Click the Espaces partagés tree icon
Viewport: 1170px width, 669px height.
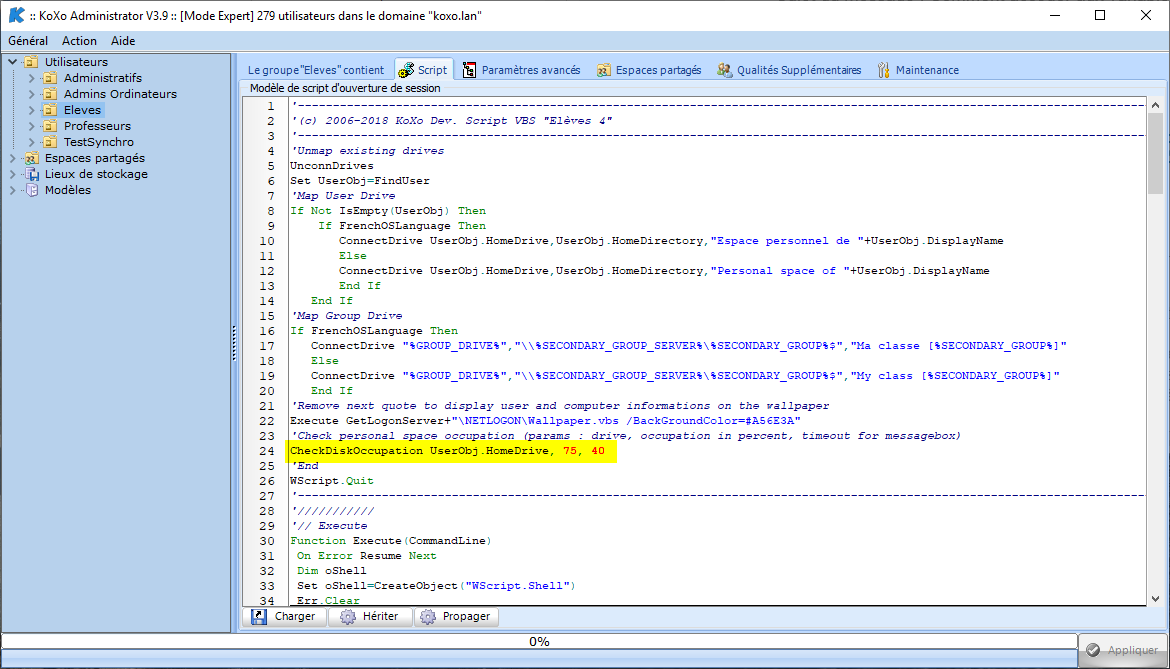[31, 158]
